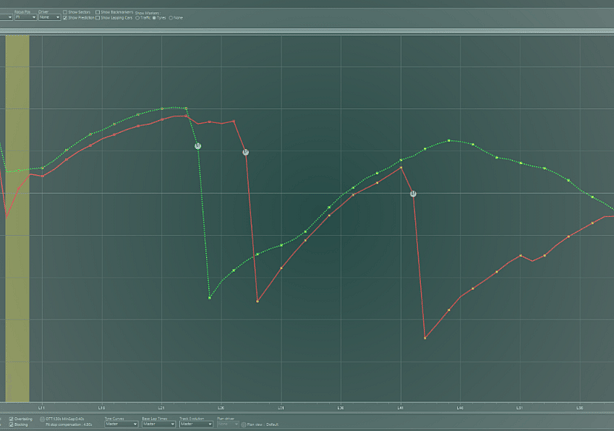Enable the Show Sectors checkbox
The image size is (614, 431).
(66, 11)
